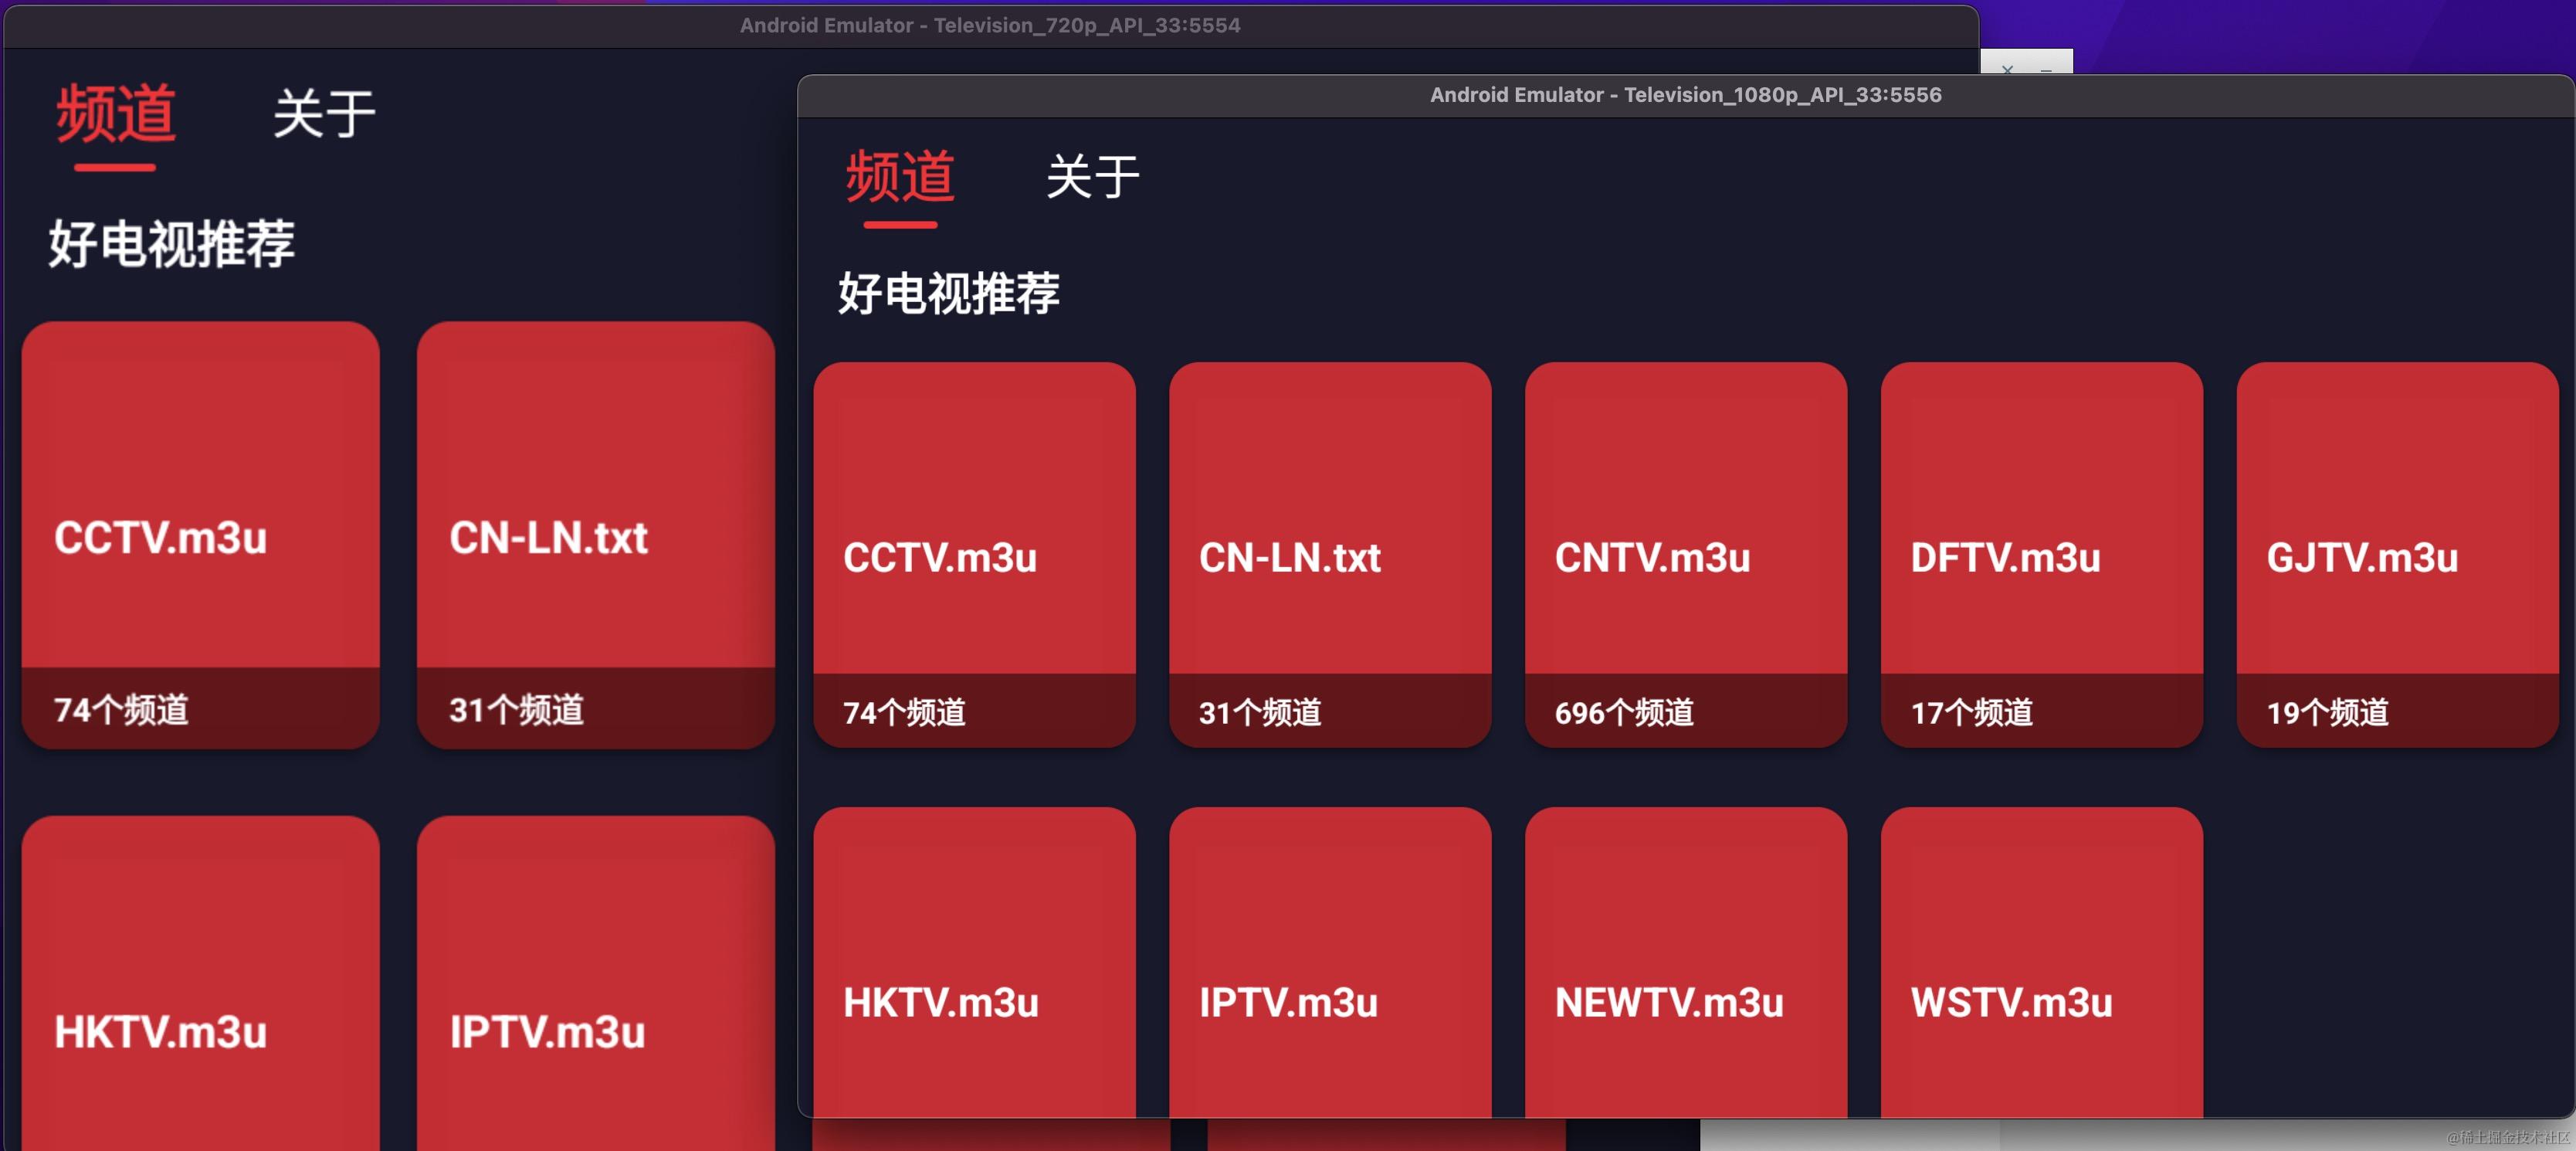The width and height of the screenshot is (2576, 1151).
Task: Select 频道 tab in 1080p emulator
Action: tap(900, 177)
